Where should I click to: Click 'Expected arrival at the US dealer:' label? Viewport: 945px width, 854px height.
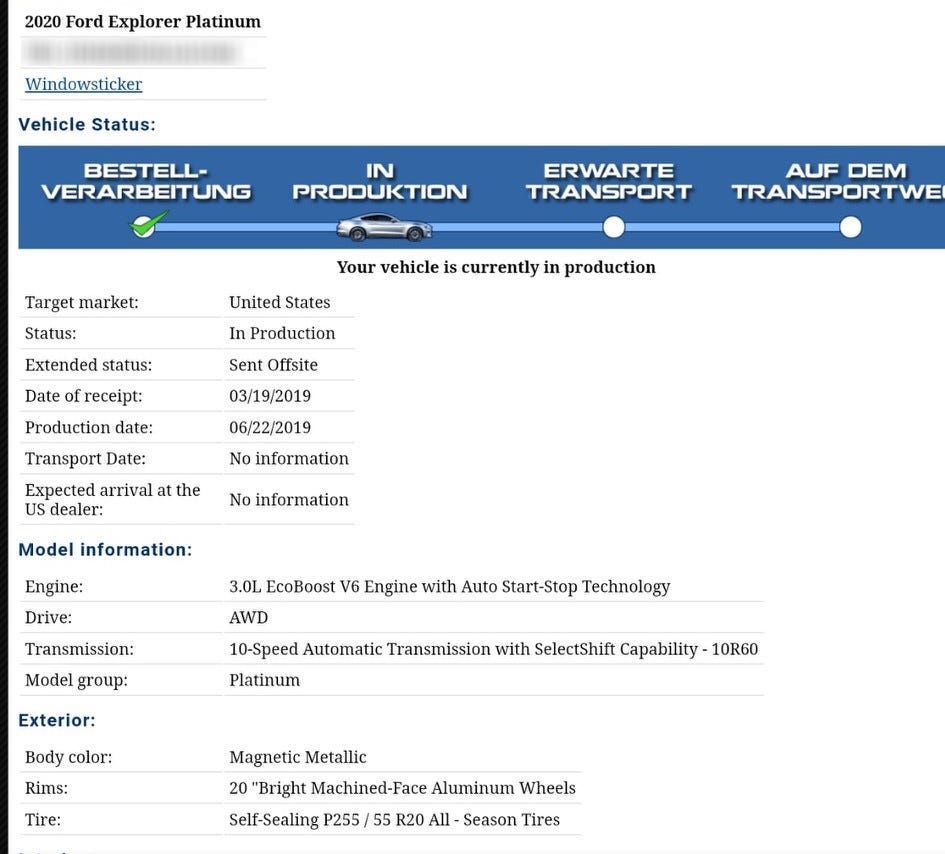point(113,500)
